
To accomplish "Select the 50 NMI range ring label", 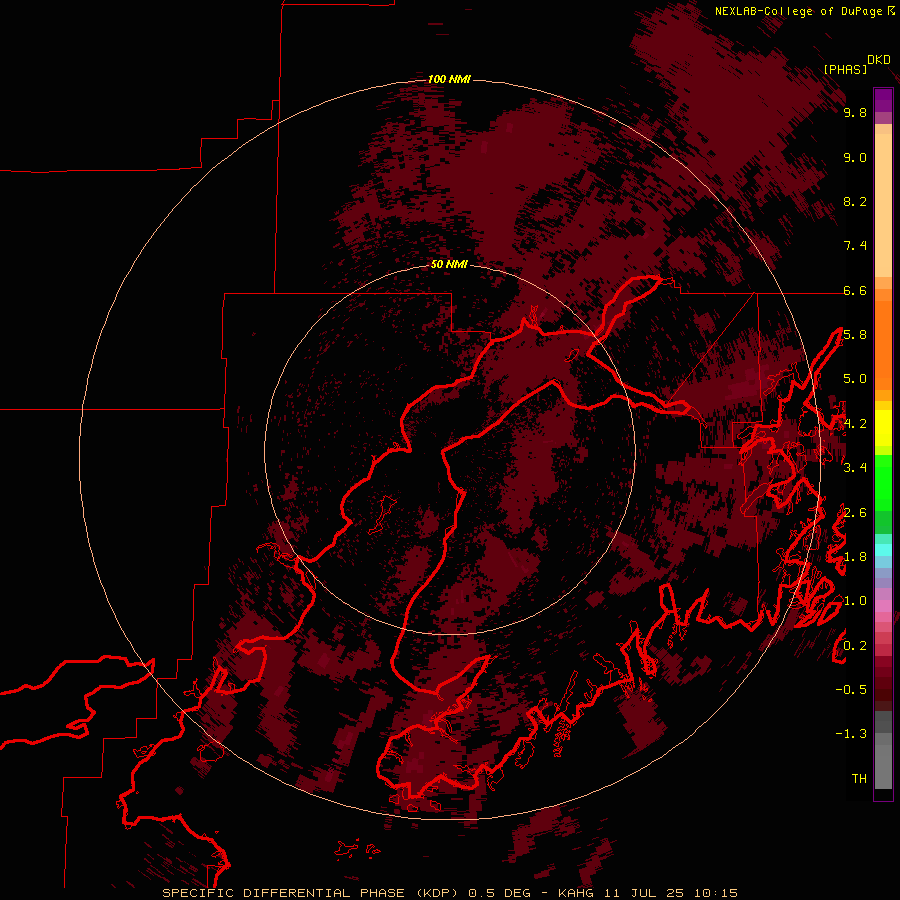I will tap(449, 264).
